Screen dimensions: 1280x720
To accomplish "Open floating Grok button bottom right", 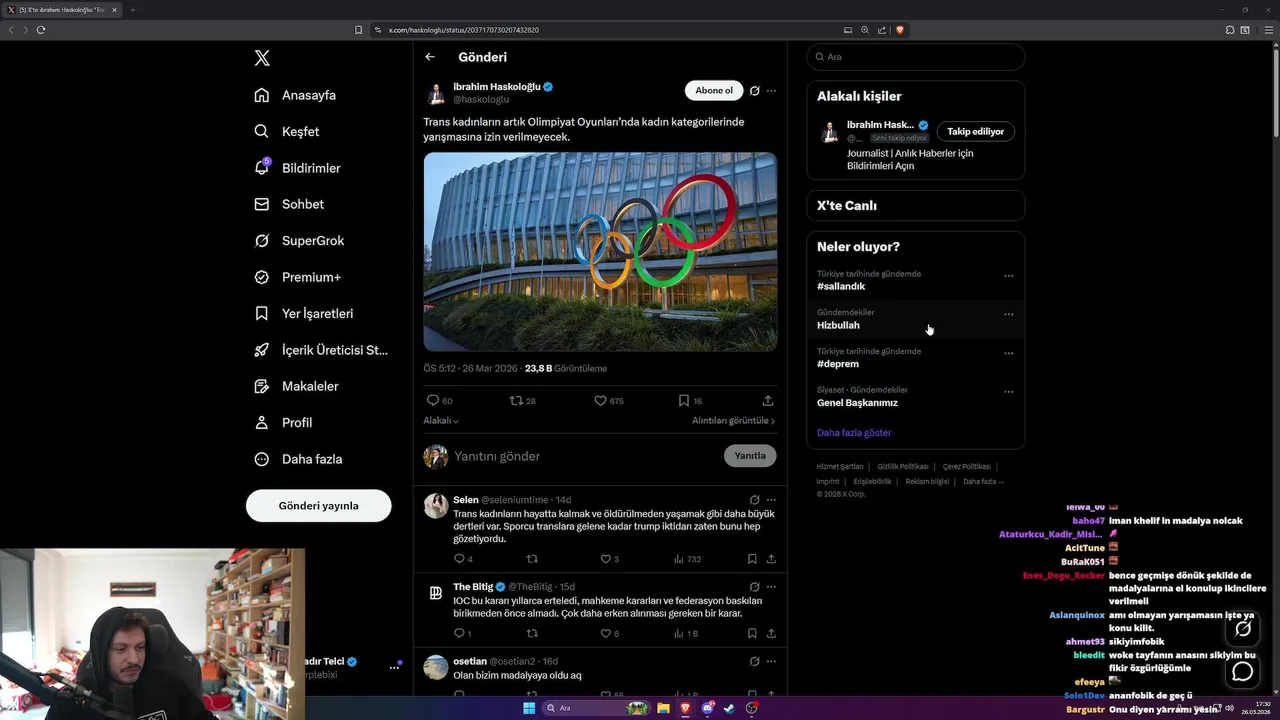I will [1243, 629].
